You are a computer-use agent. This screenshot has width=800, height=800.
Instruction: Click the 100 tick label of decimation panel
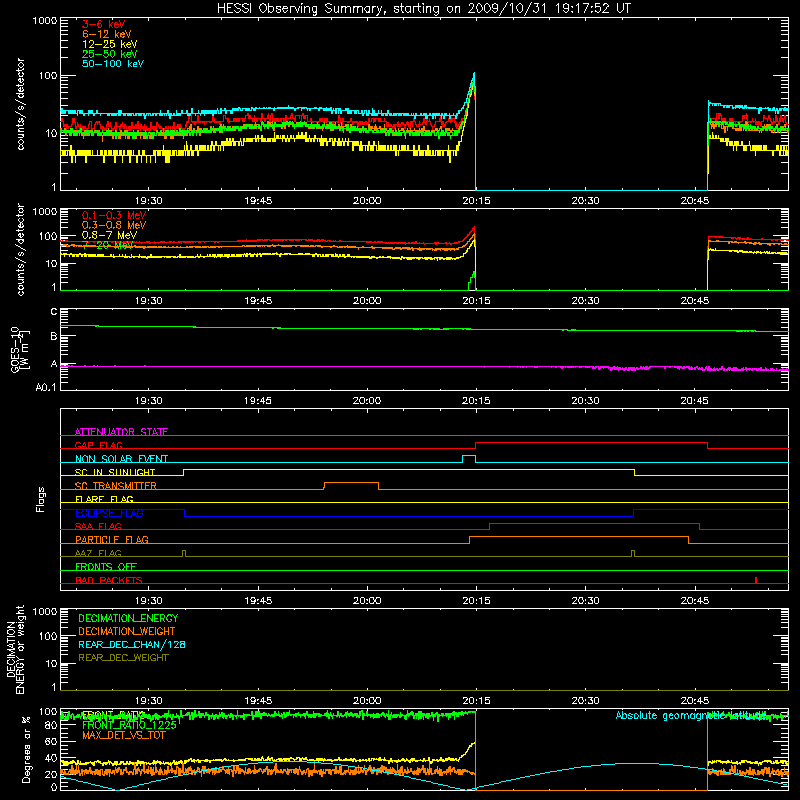point(48,636)
